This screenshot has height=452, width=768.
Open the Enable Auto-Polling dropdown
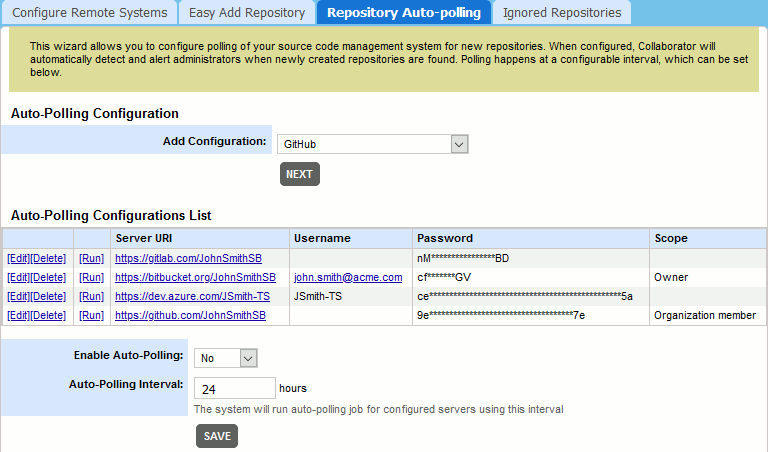228,357
